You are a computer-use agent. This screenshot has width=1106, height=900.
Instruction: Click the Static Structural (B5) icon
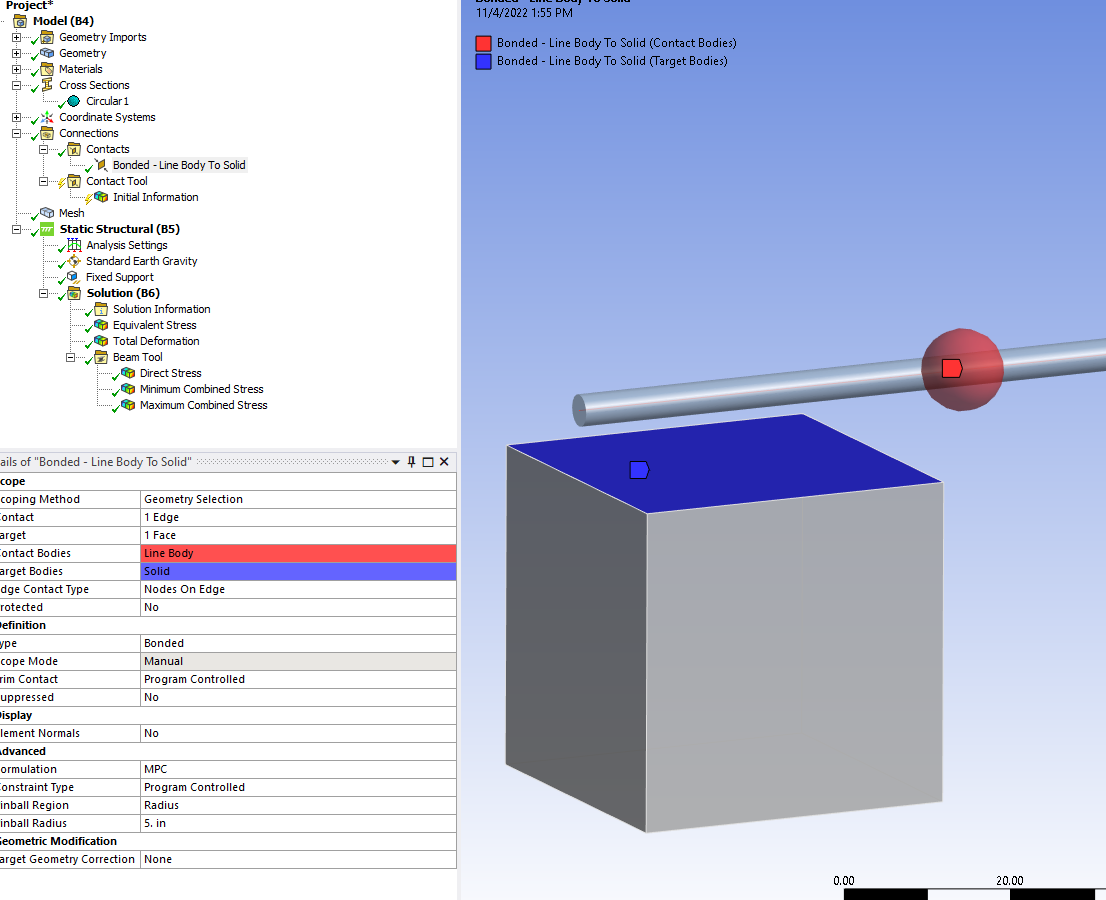pos(47,229)
